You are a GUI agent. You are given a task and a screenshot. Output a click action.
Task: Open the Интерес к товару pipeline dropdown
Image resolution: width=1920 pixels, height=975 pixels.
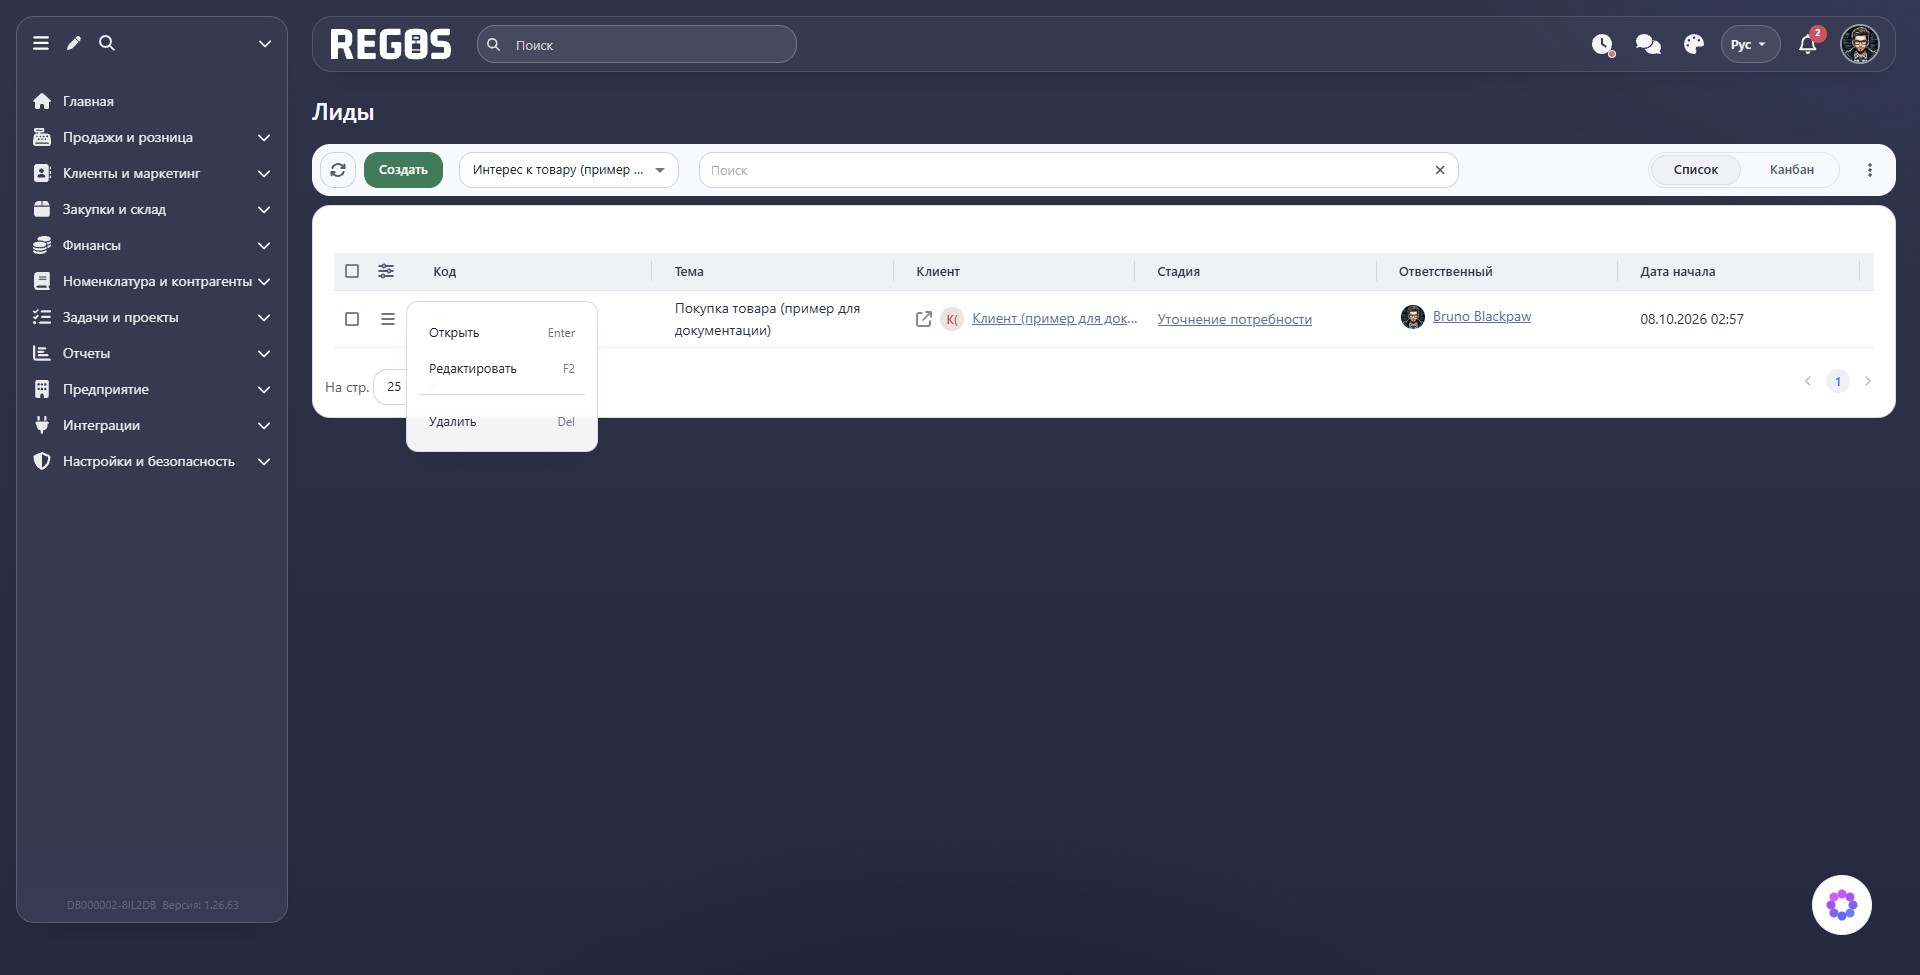pos(569,170)
